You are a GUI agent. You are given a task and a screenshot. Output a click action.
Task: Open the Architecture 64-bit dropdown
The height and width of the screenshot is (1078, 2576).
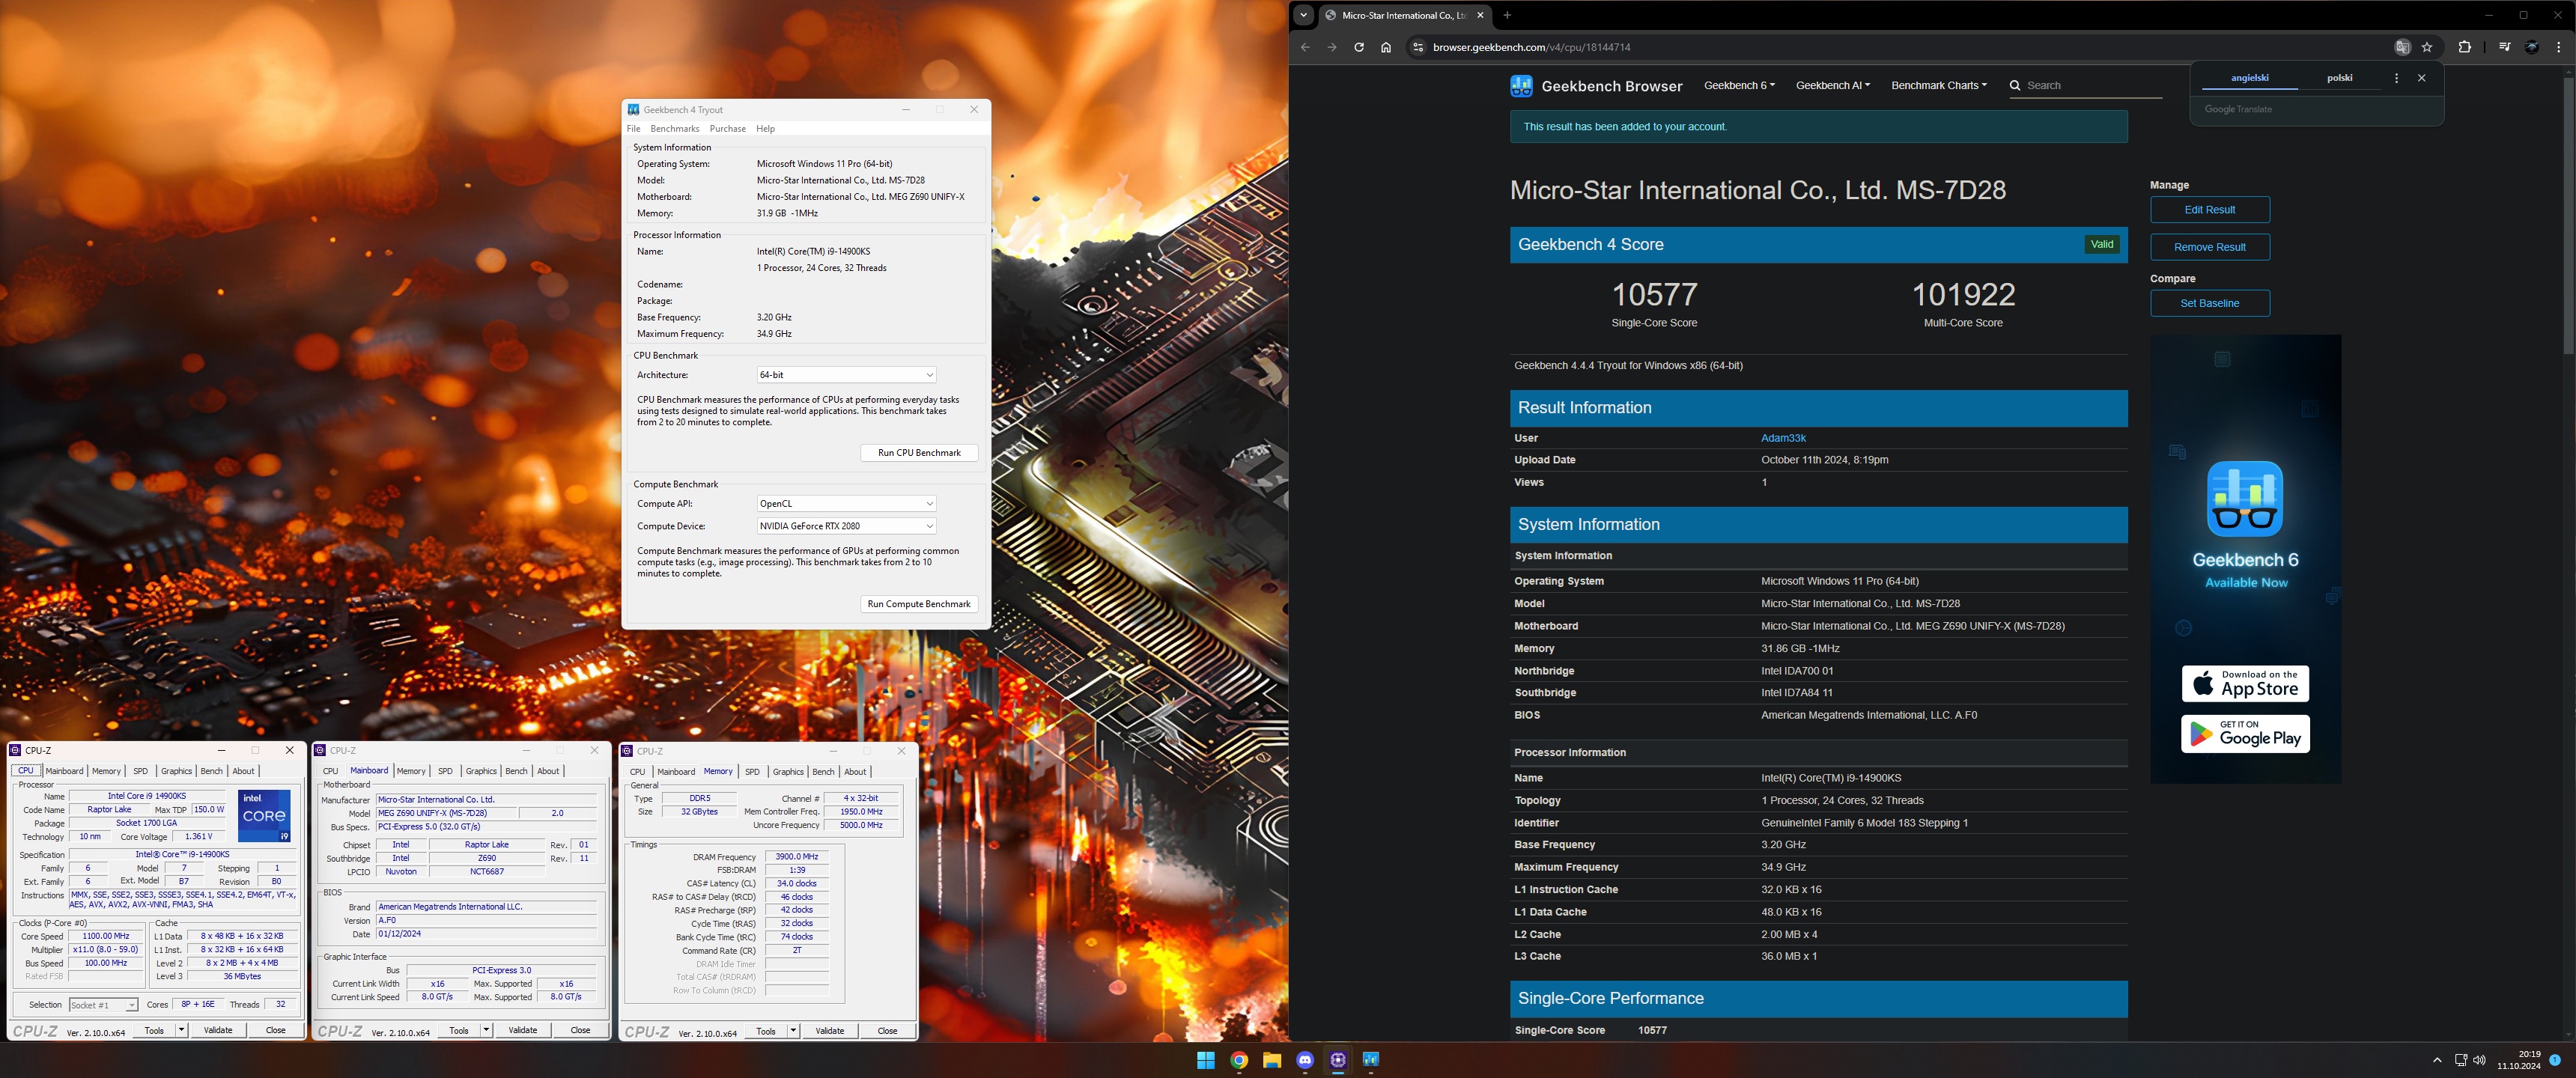[846, 375]
